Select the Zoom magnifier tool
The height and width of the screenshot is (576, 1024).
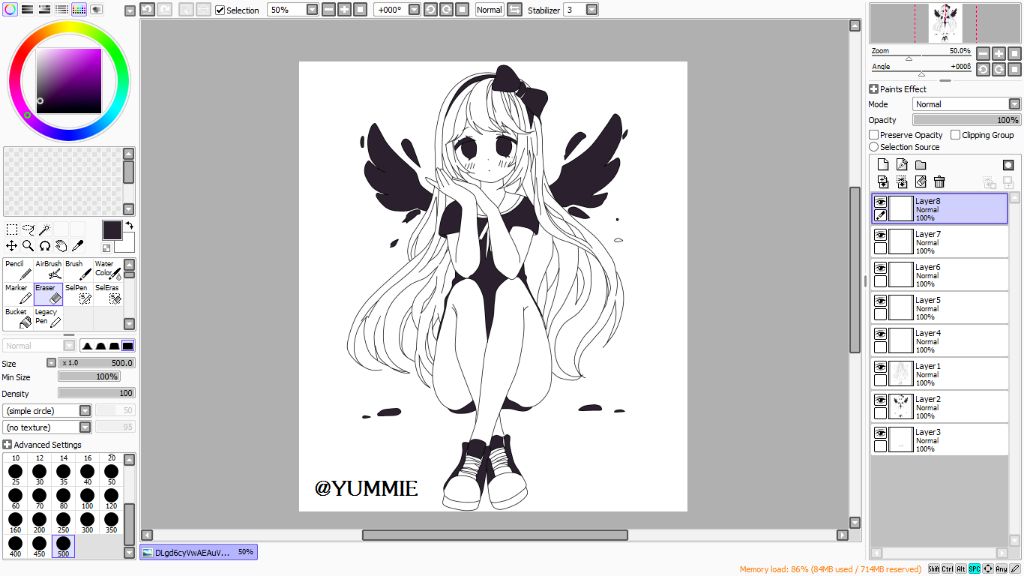(x=28, y=246)
